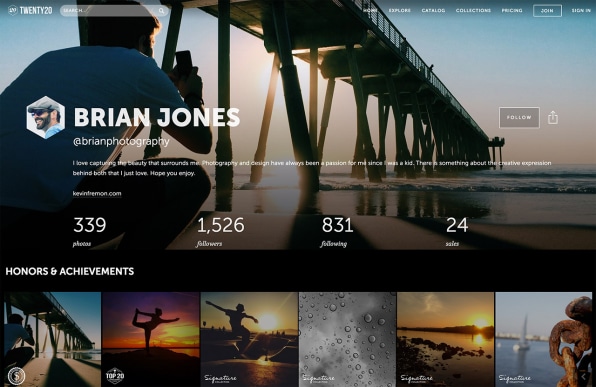Open the Explore menu item
596x387 pixels.
(x=399, y=10)
